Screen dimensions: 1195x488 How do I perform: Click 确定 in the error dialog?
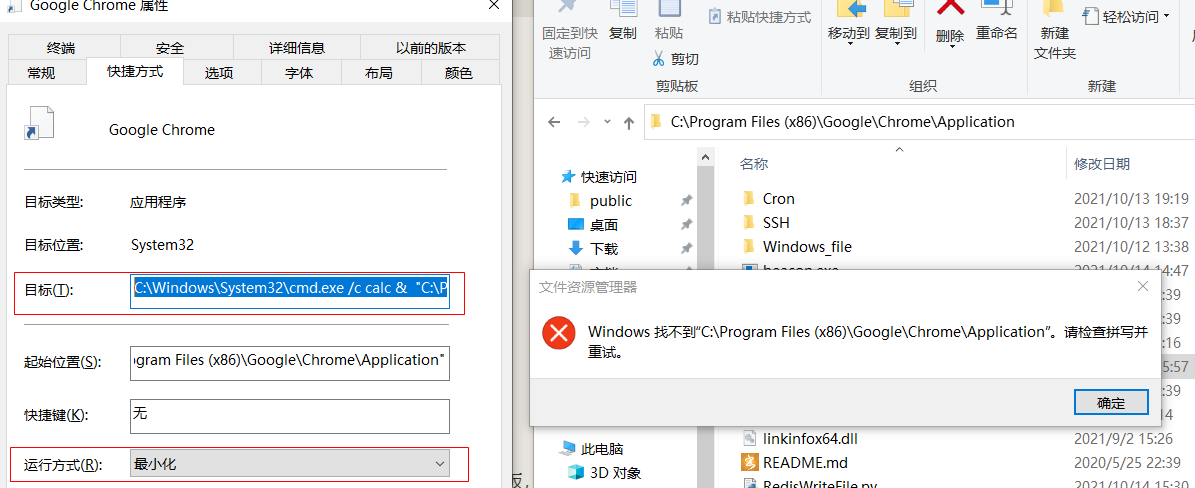(x=1110, y=403)
